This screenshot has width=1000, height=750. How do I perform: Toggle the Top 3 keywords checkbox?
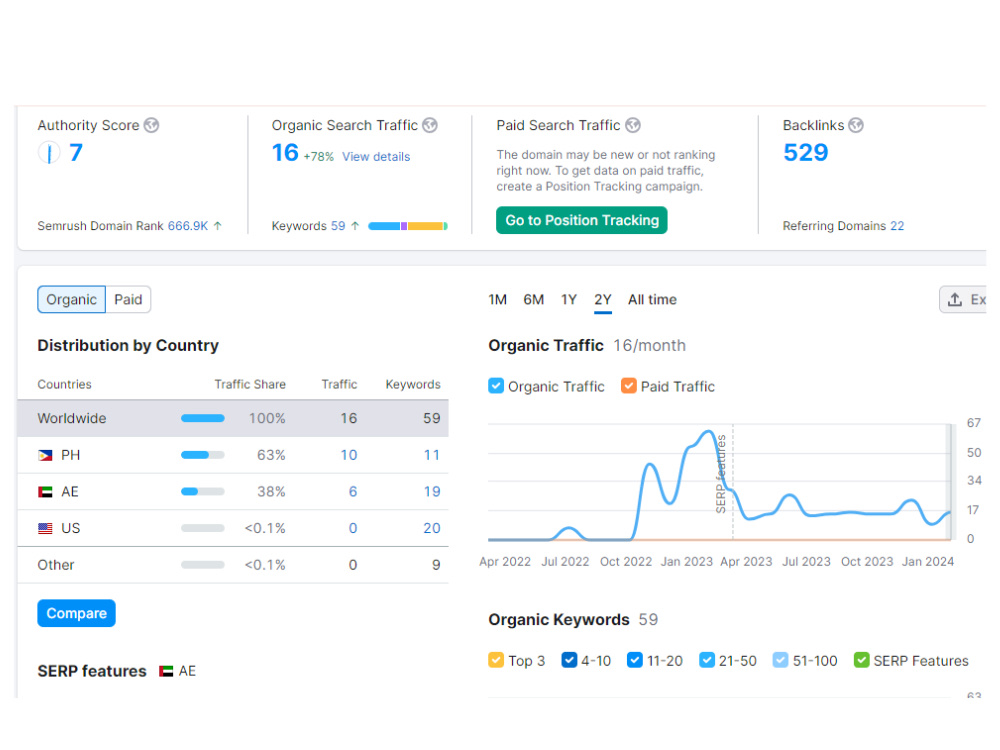[496, 660]
